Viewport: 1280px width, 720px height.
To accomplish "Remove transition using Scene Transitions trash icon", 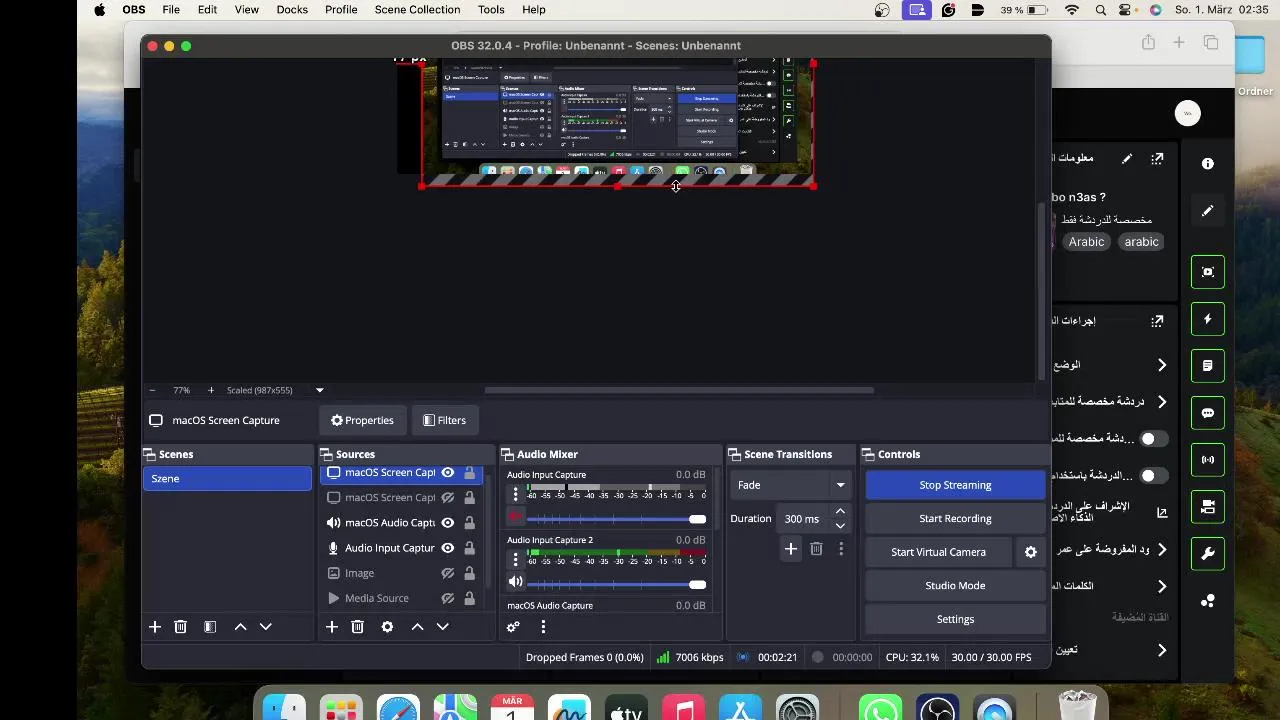I will pos(816,549).
